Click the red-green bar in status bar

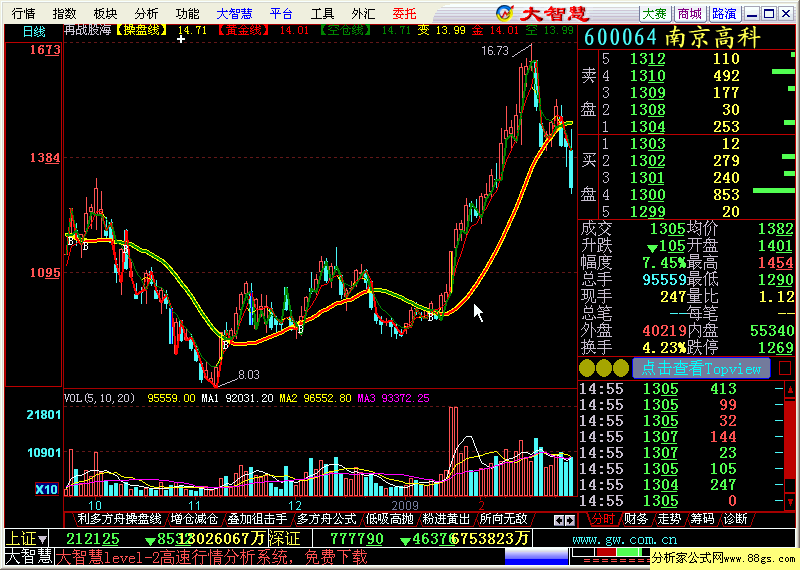coord(610,553)
